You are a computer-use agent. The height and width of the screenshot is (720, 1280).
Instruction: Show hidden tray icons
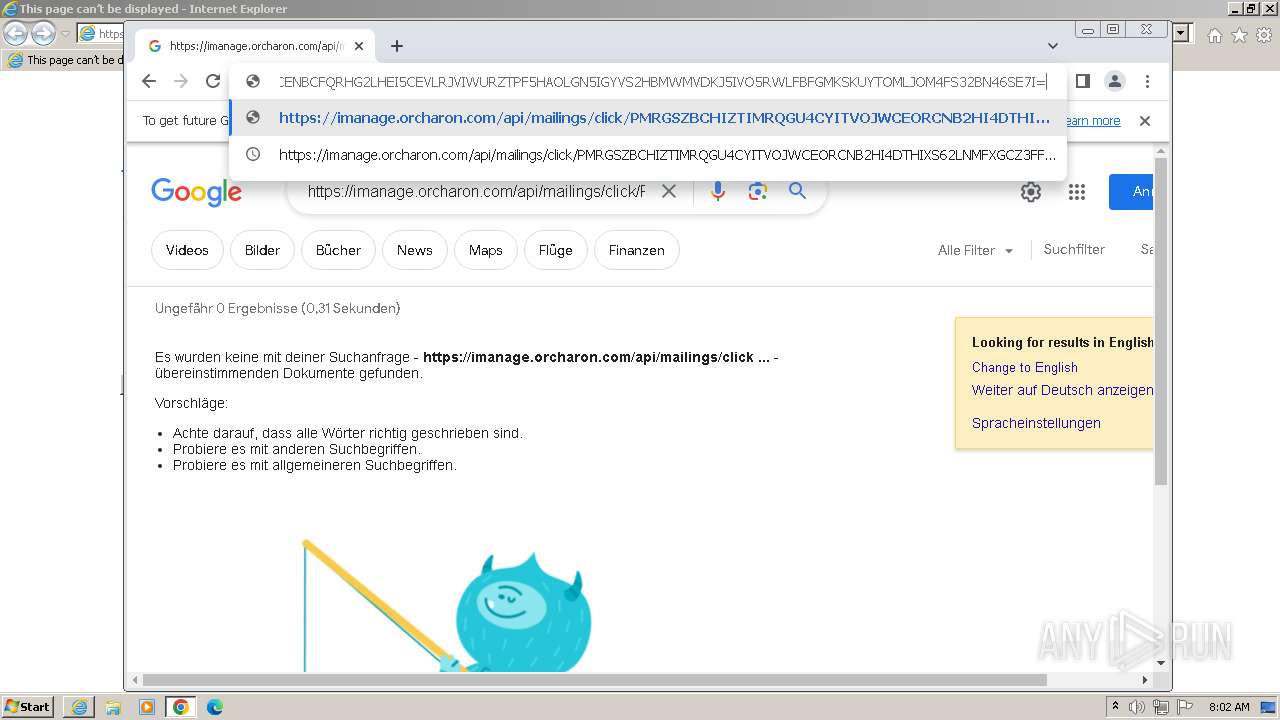tap(1115, 707)
